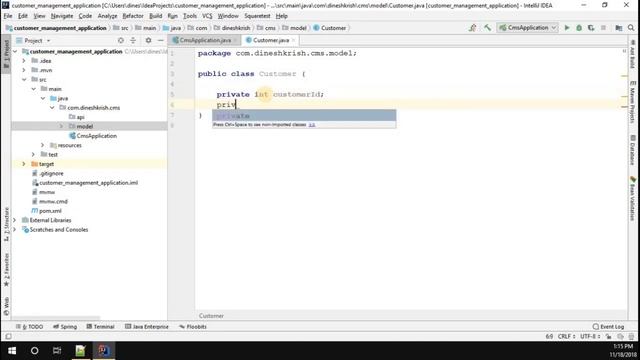The width and height of the screenshot is (640, 360).
Task: Open the Spring tool window
Action: tap(65, 327)
